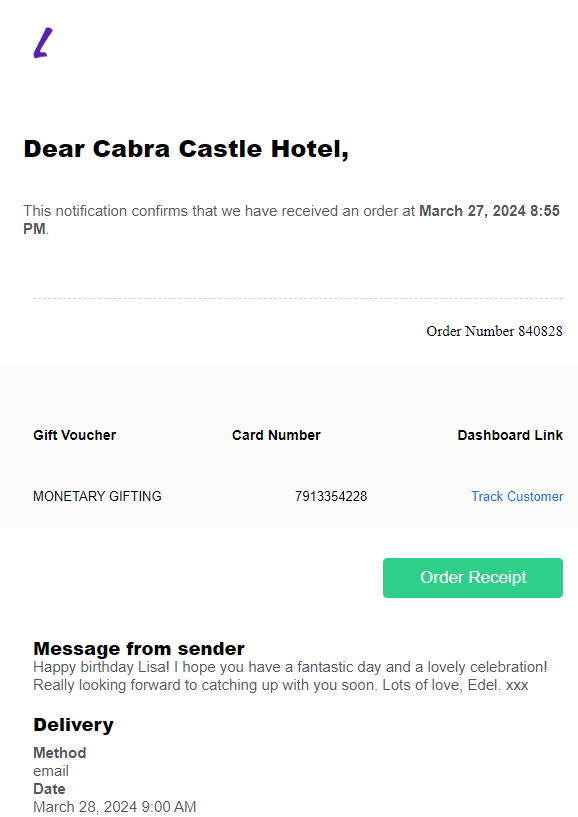Open the Track Customer link
Viewport: 578px width, 817px height.
517,496
